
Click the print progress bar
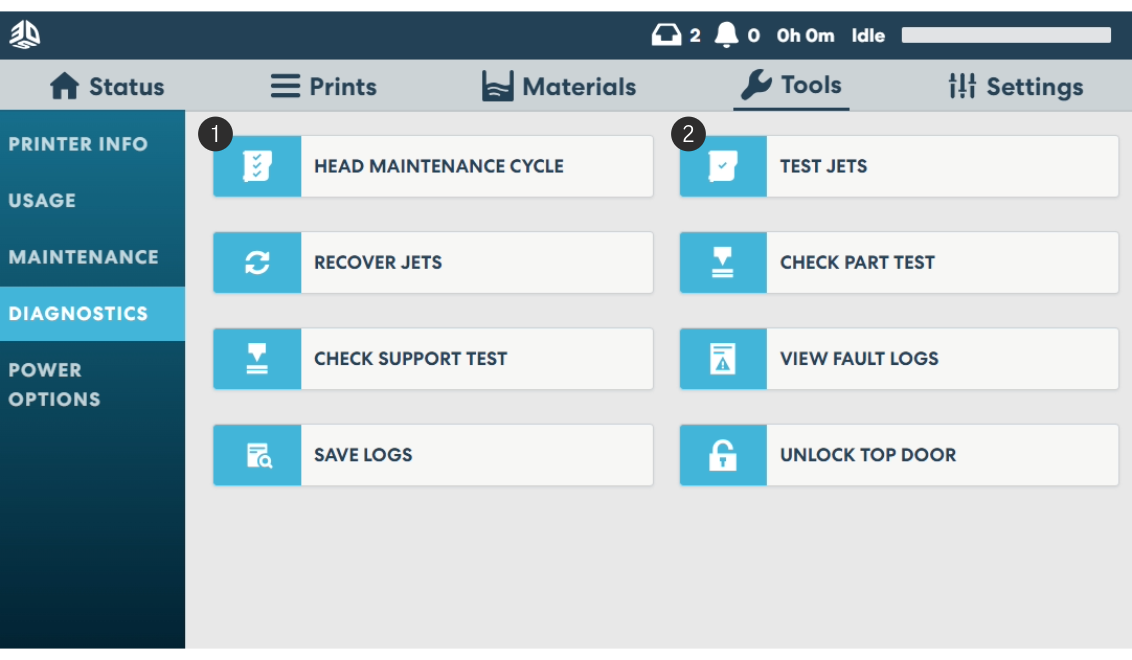click(1006, 36)
